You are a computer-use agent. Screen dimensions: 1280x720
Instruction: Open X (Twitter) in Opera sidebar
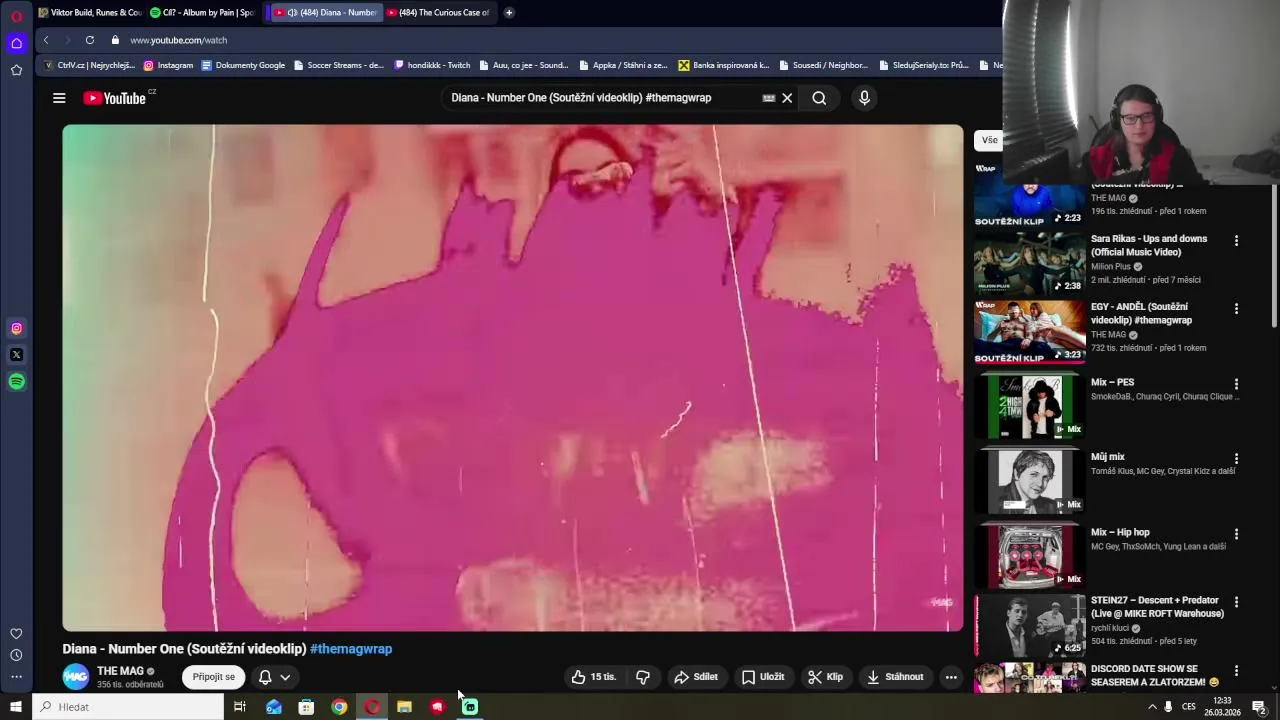click(x=16, y=355)
